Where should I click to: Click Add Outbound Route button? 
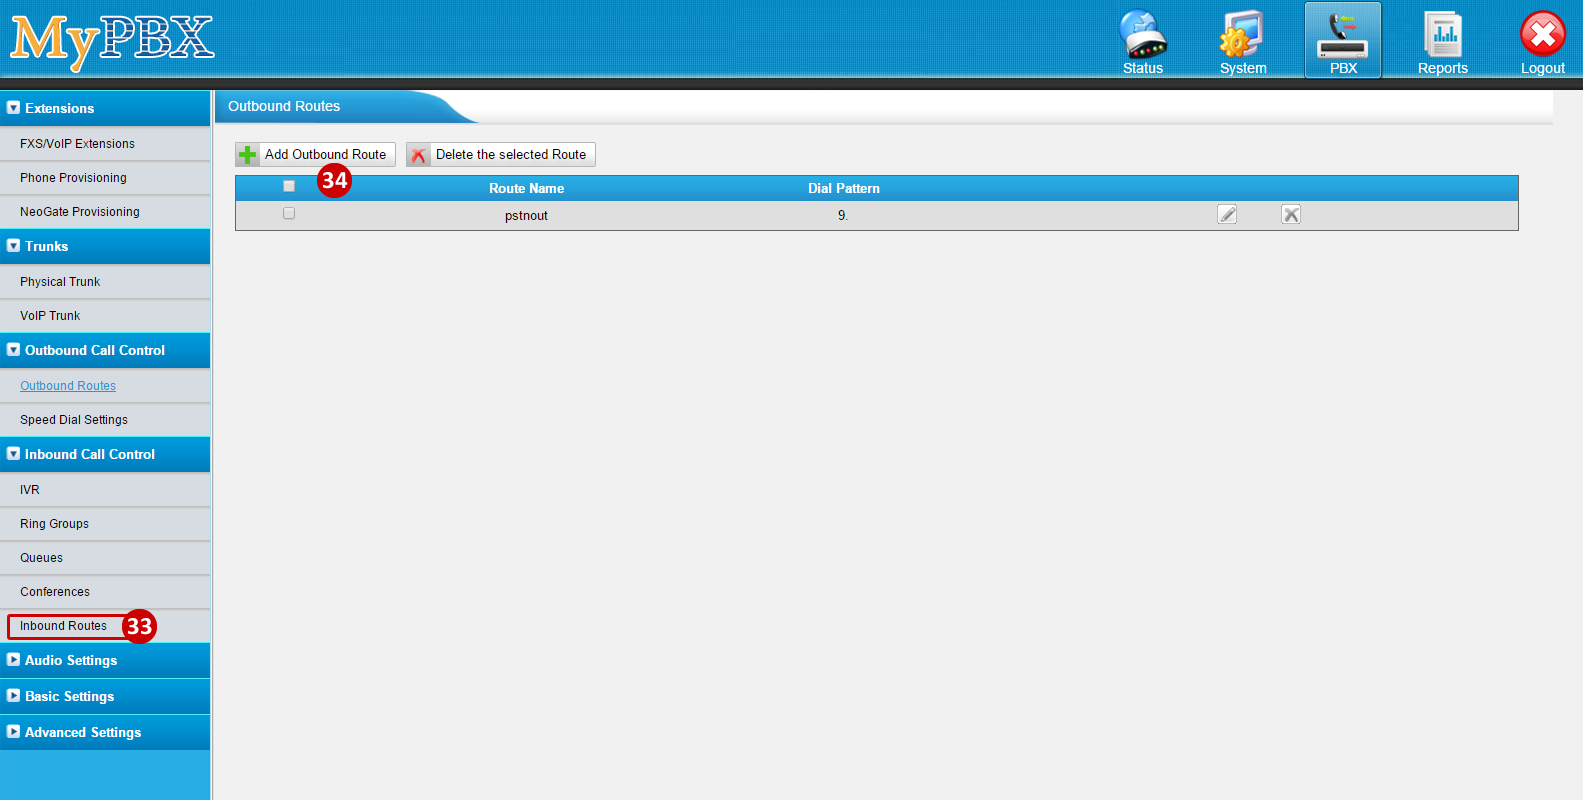(x=315, y=154)
